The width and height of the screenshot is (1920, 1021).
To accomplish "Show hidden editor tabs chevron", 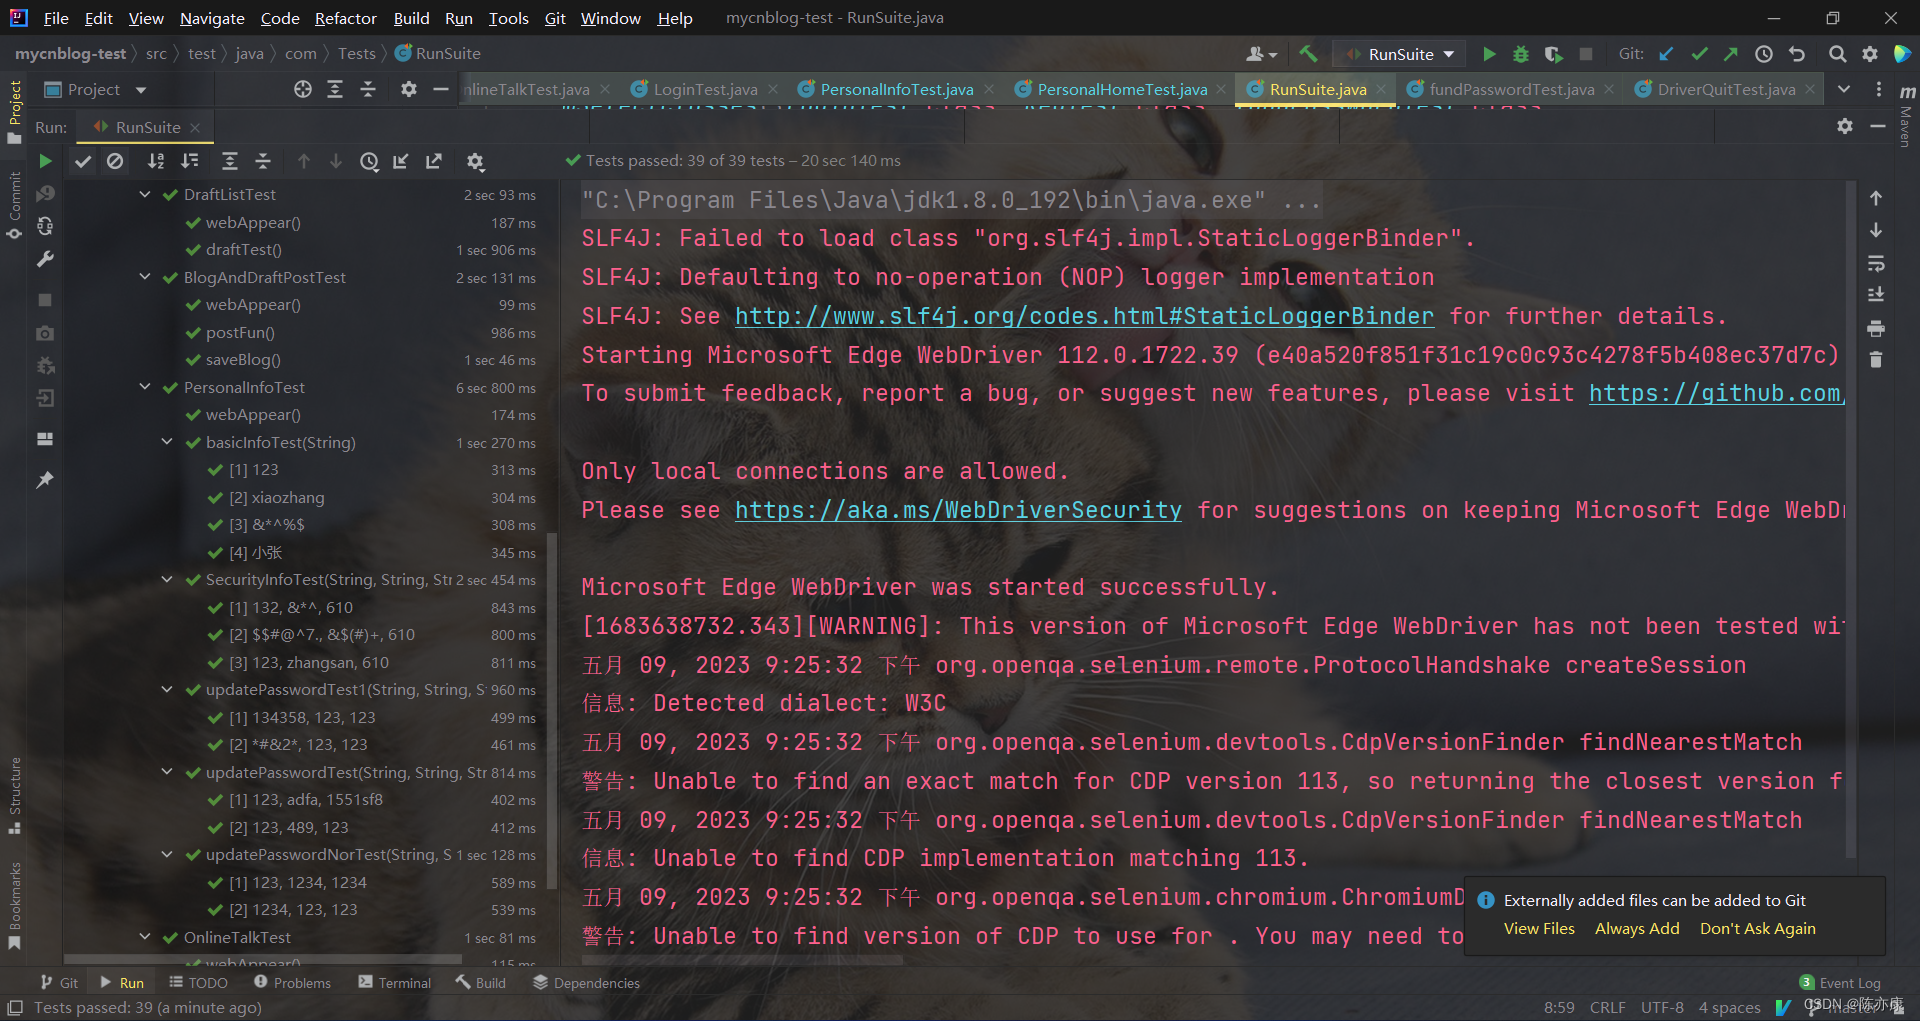I will (1844, 89).
